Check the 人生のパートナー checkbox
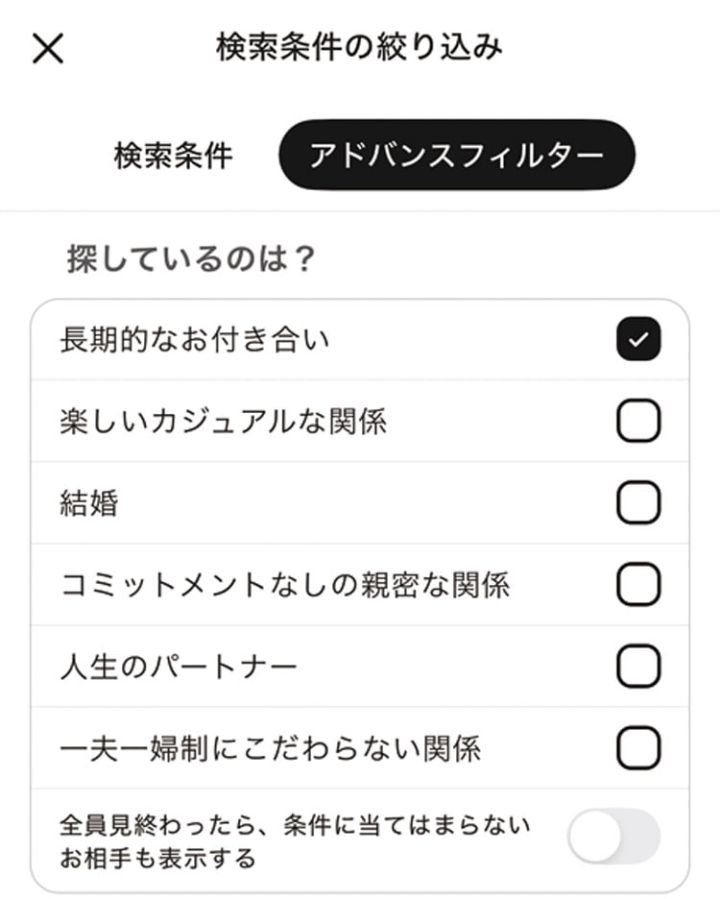The width and height of the screenshot is (720, 899). click(638, 667)
